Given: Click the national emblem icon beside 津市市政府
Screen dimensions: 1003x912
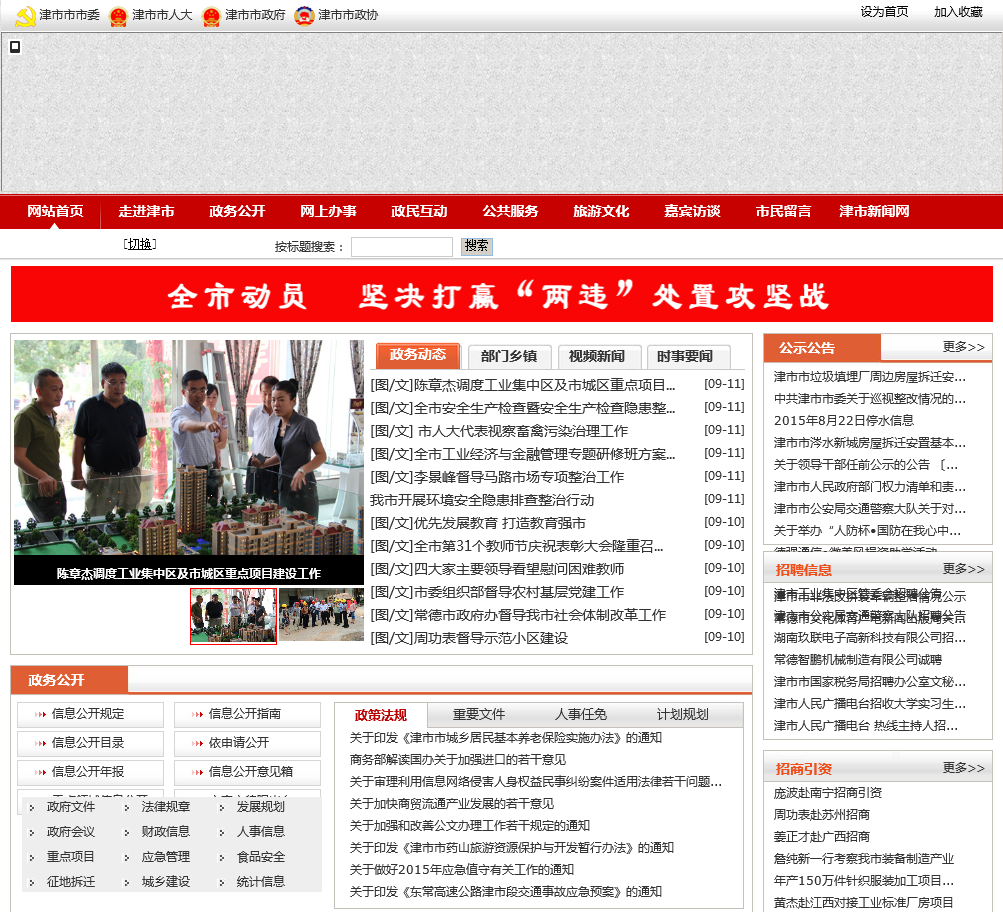Looking at the screenshot, I should click(211, 16).
